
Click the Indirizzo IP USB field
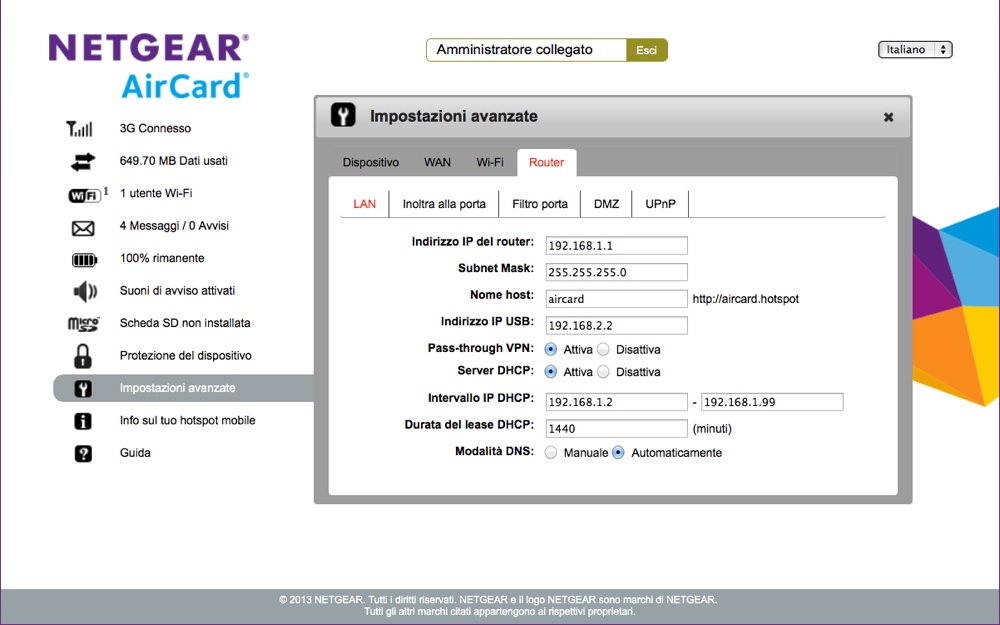click(x=617, y=326)
